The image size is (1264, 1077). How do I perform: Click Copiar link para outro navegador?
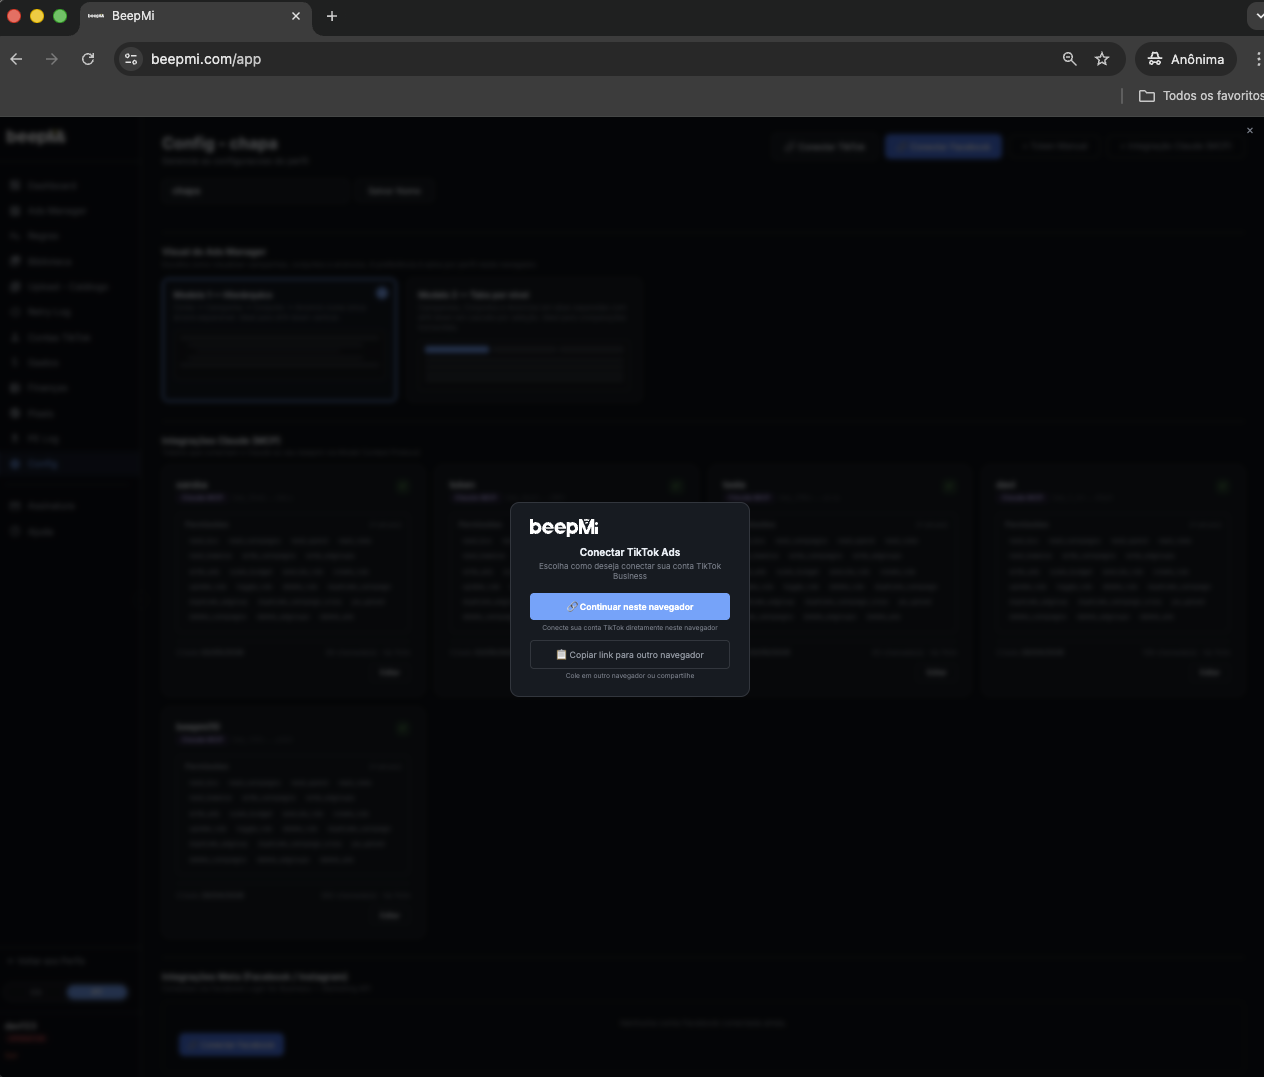[x=630, y=655]
